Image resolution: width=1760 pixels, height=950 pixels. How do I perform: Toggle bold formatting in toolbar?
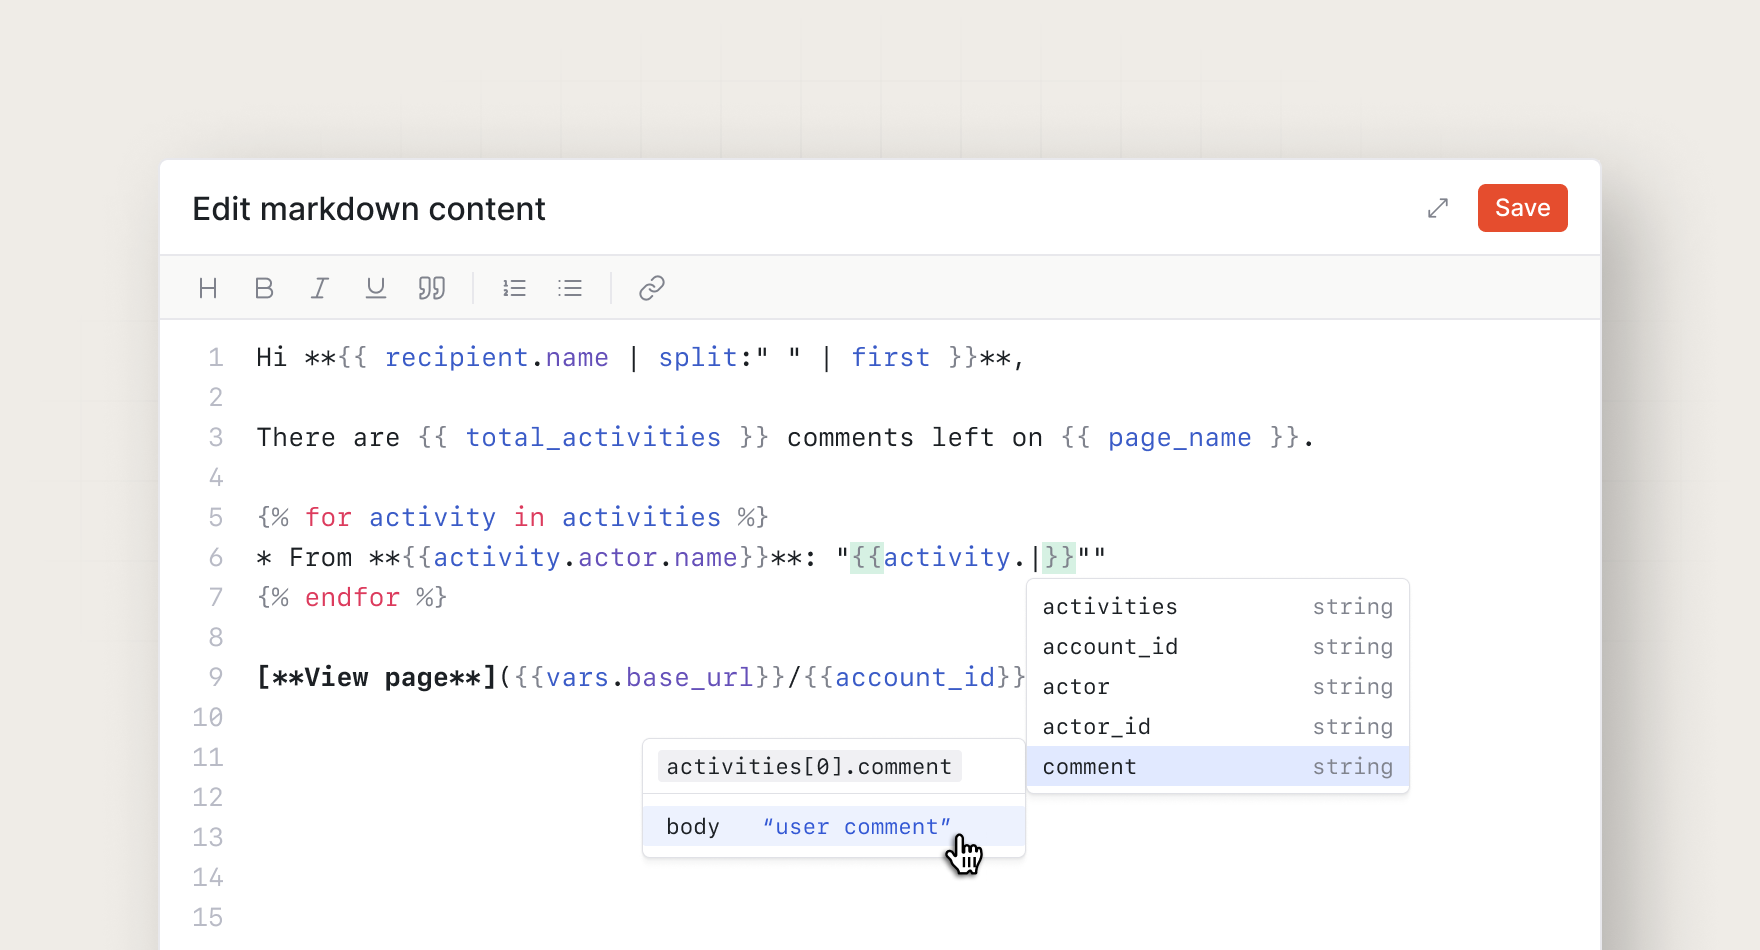(264, 289)
